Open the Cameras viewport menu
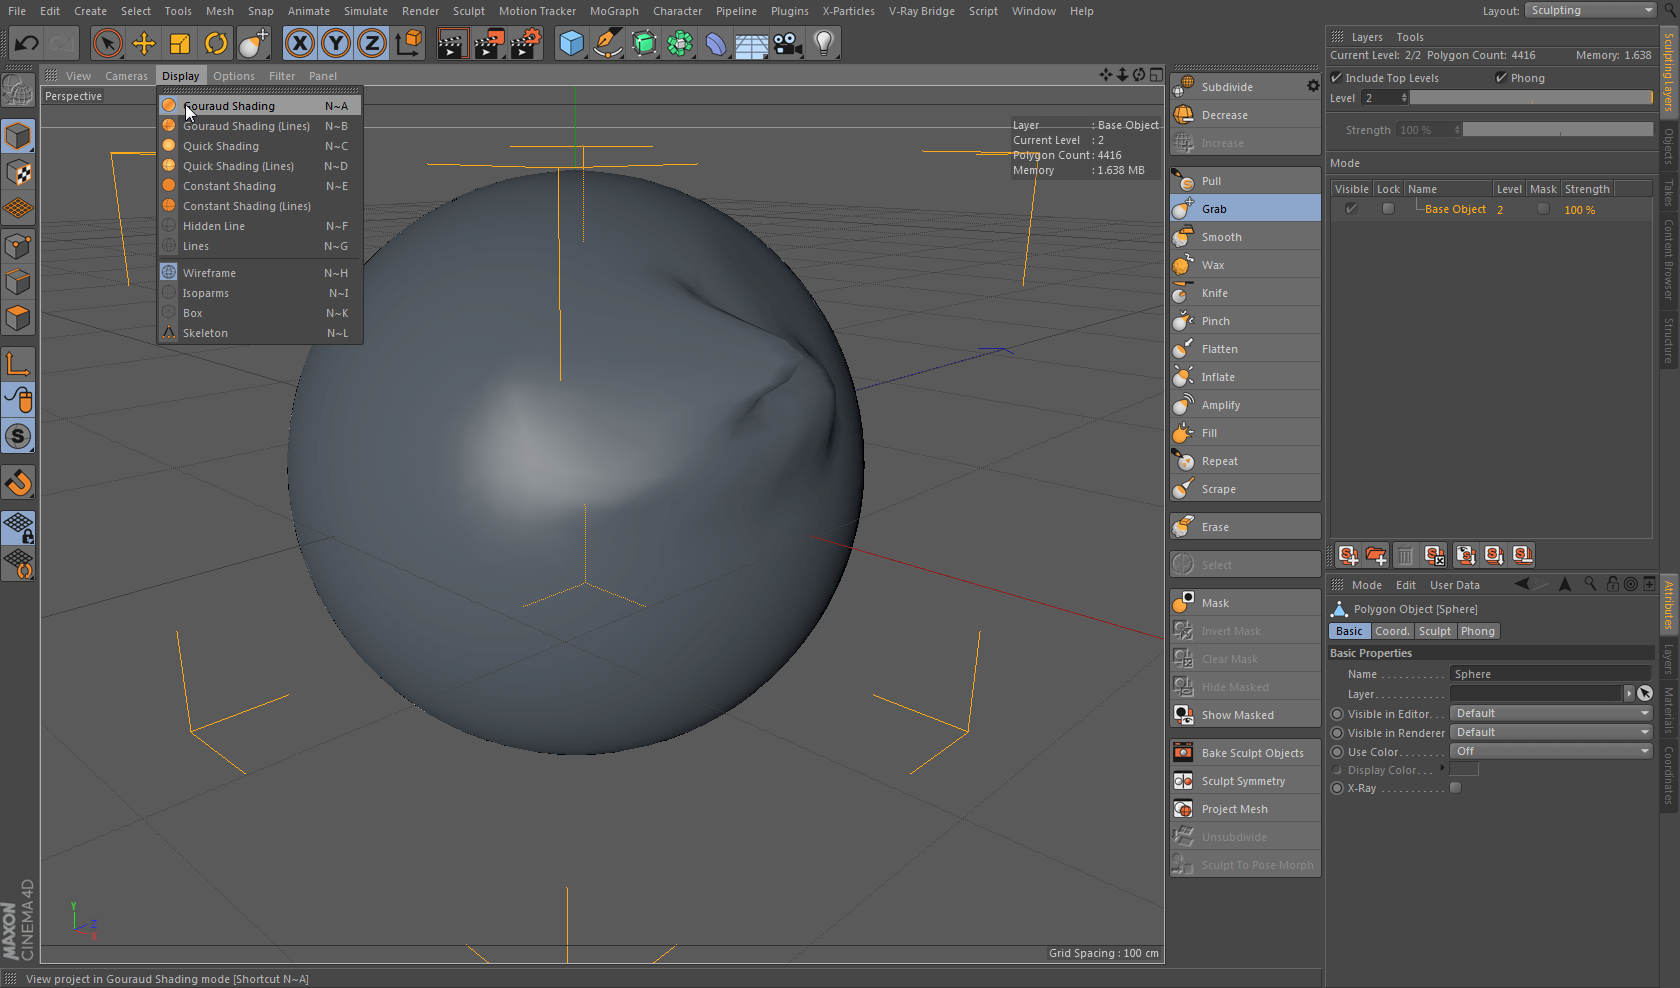 [x=126, y=76]
